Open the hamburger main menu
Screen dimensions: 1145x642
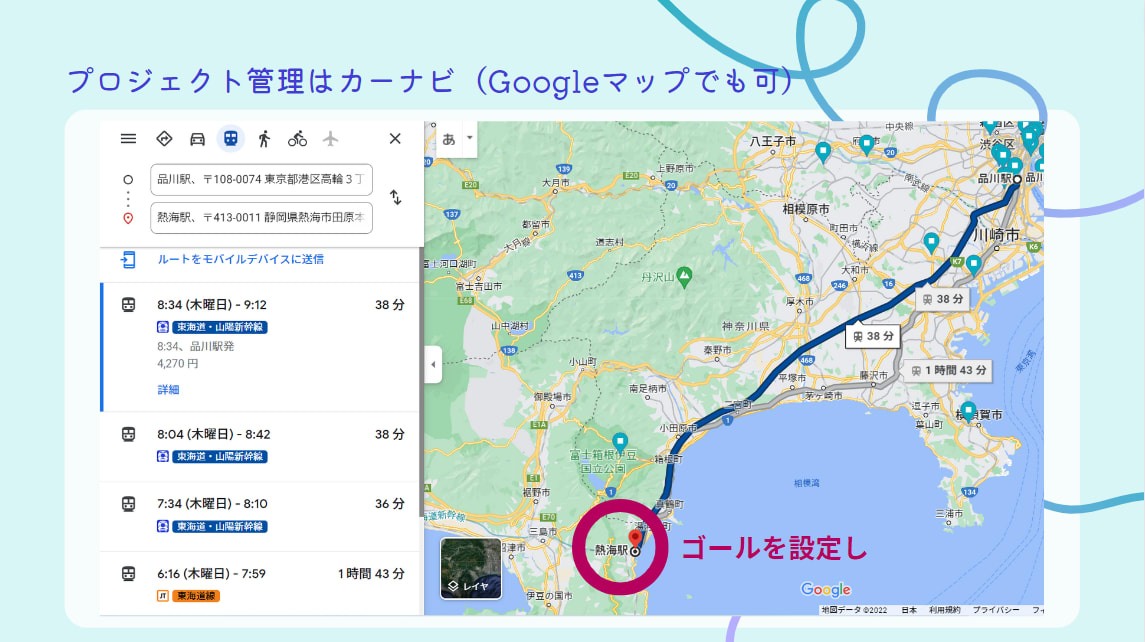(129, 139)
